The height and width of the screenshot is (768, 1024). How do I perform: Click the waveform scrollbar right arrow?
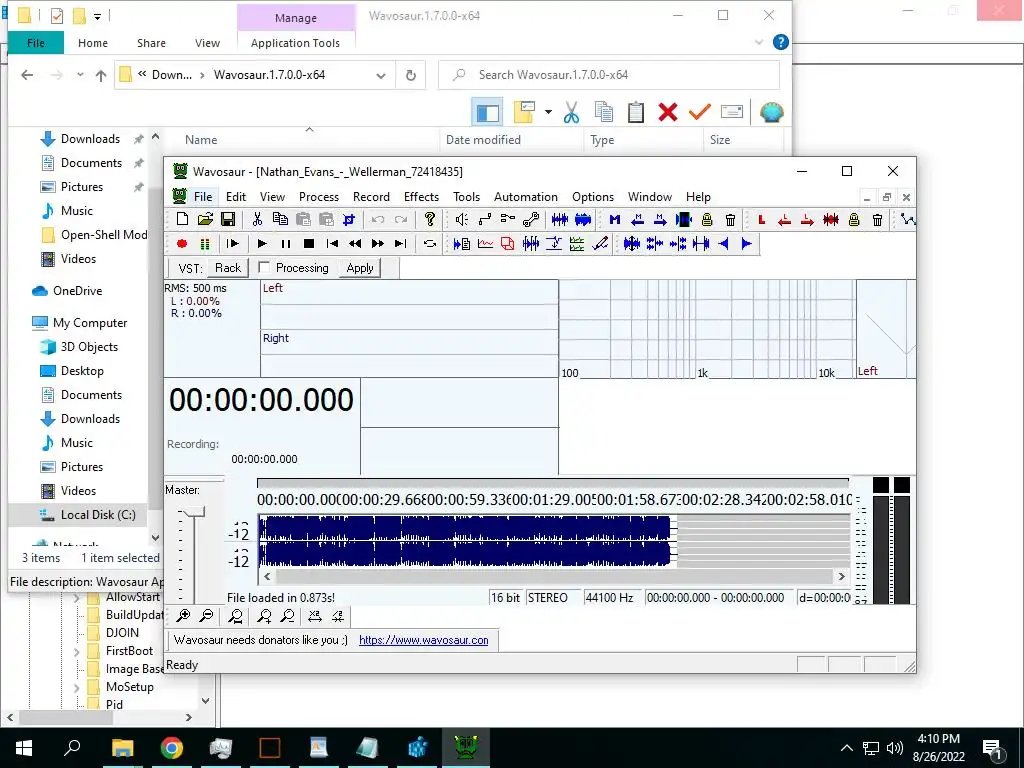[x=841, y=576]
